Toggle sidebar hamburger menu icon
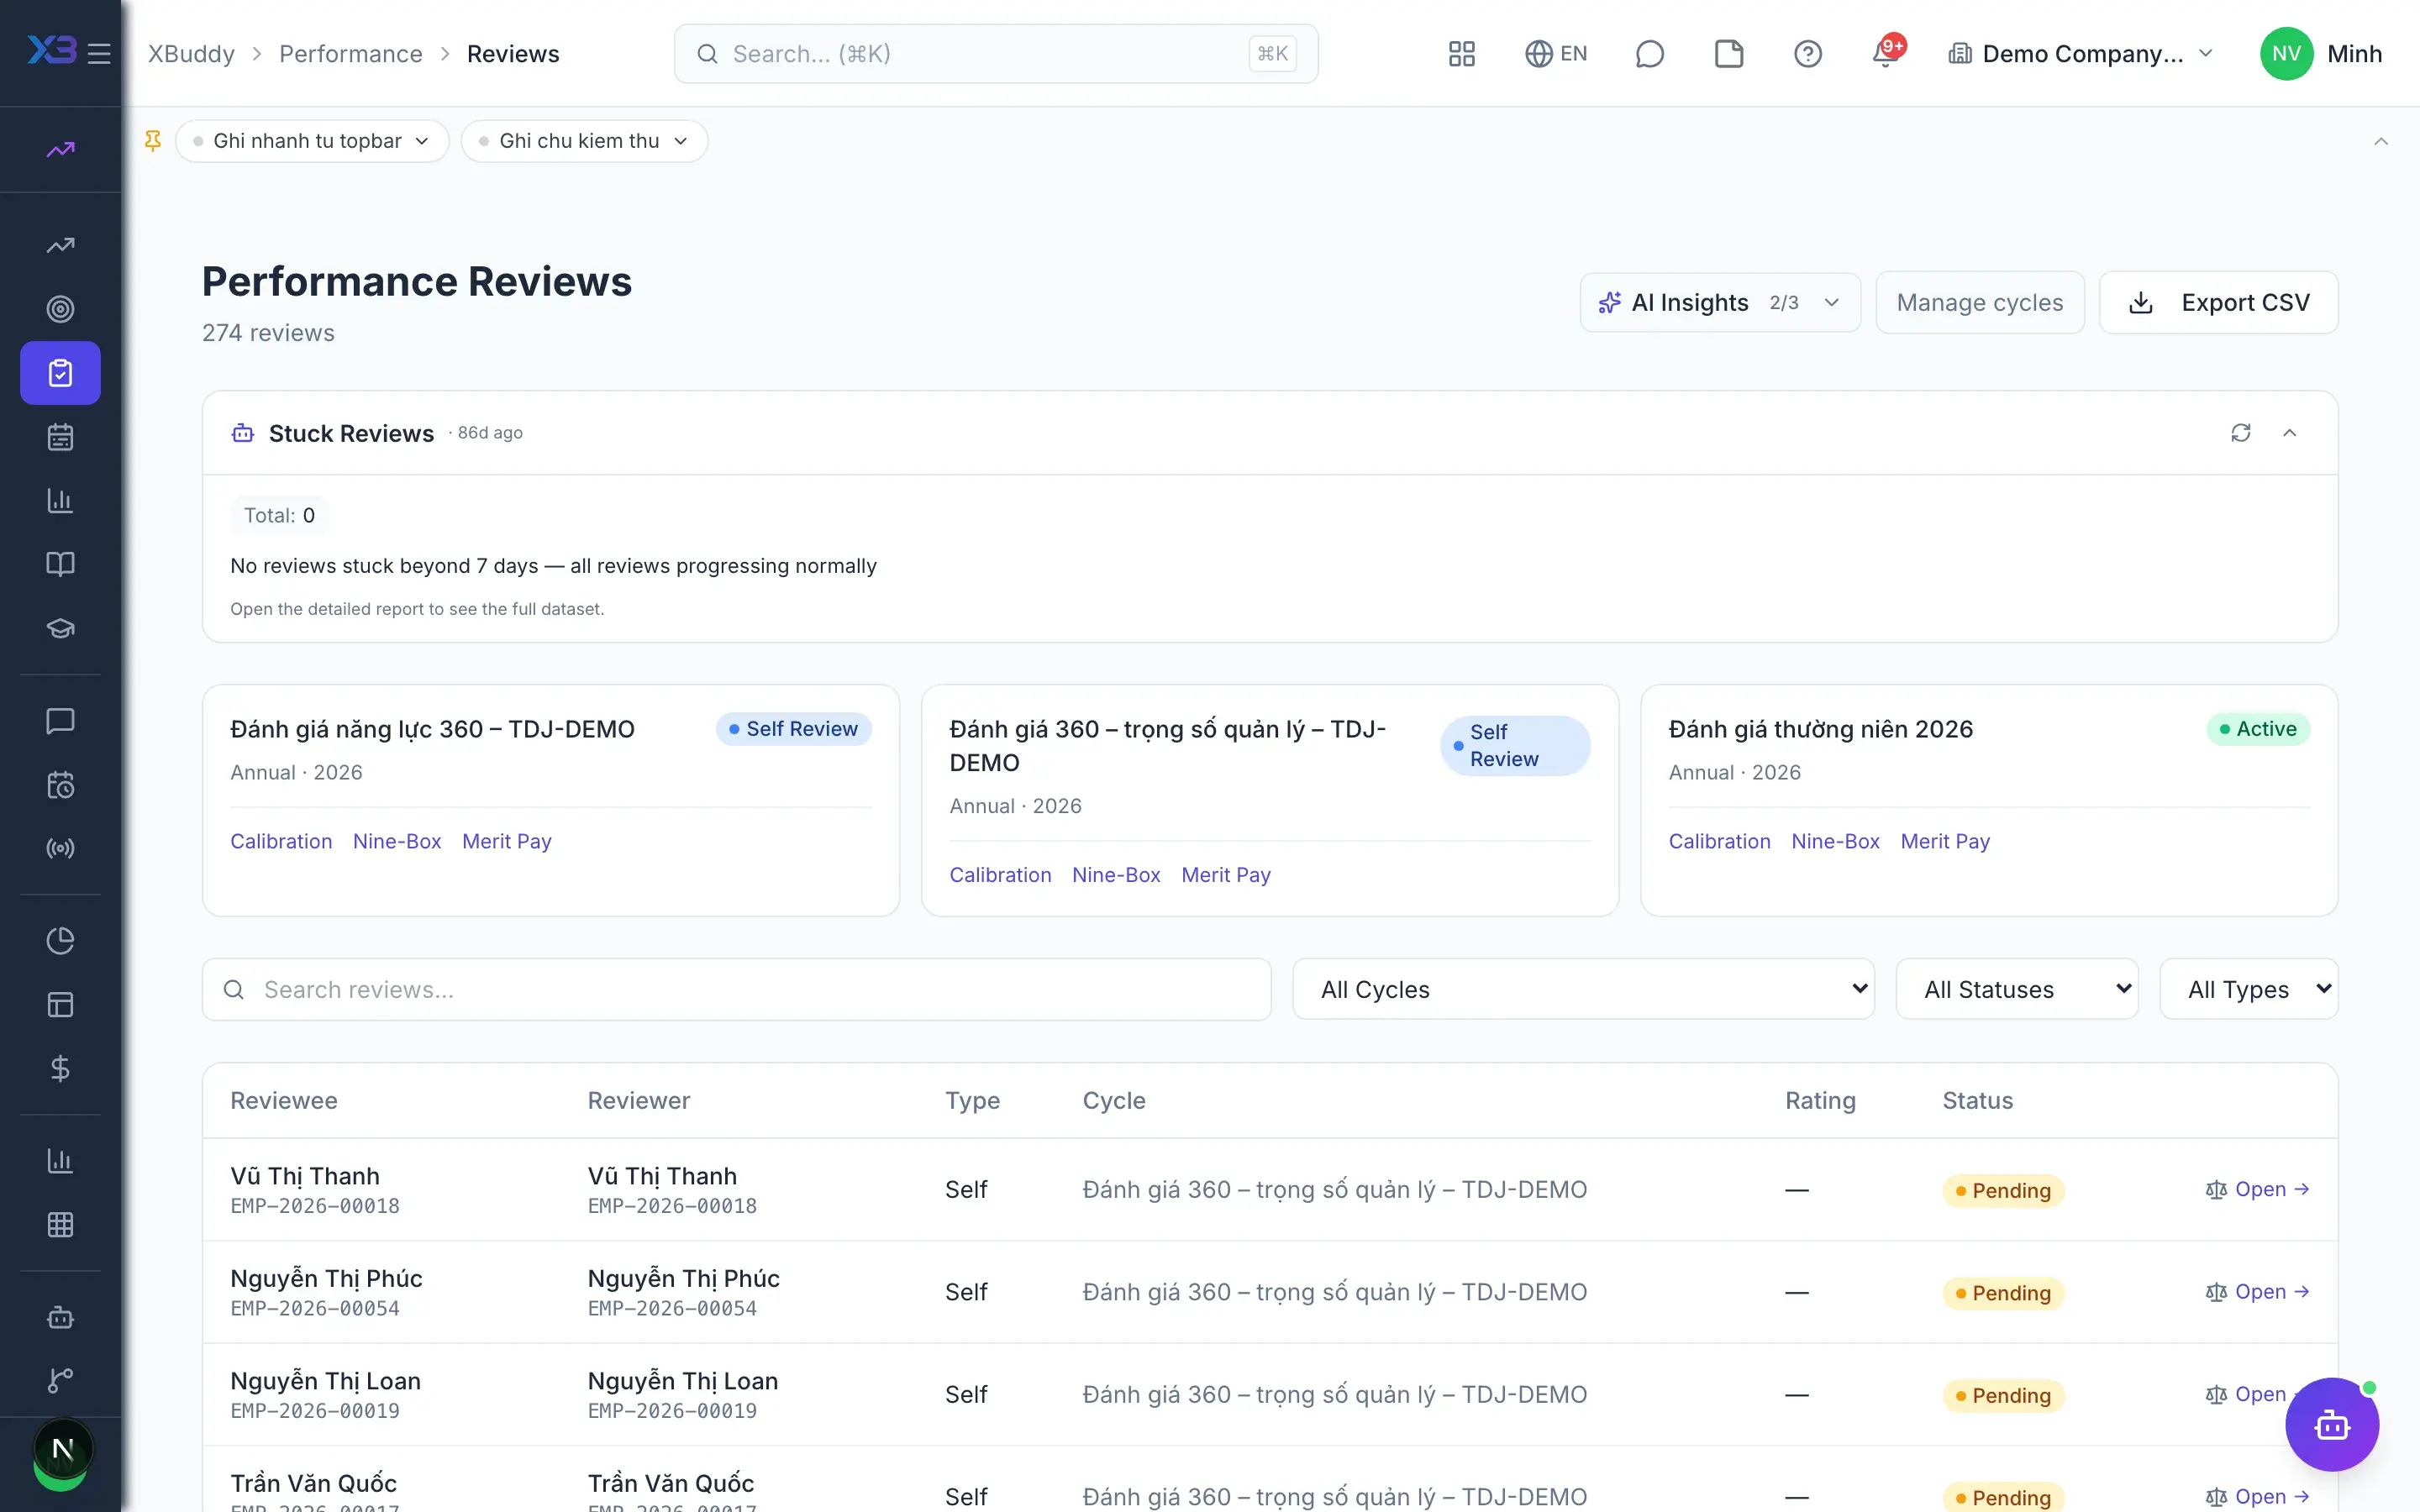The image size is (2420, 1512). pyautogui.click(x=99, y=54)
